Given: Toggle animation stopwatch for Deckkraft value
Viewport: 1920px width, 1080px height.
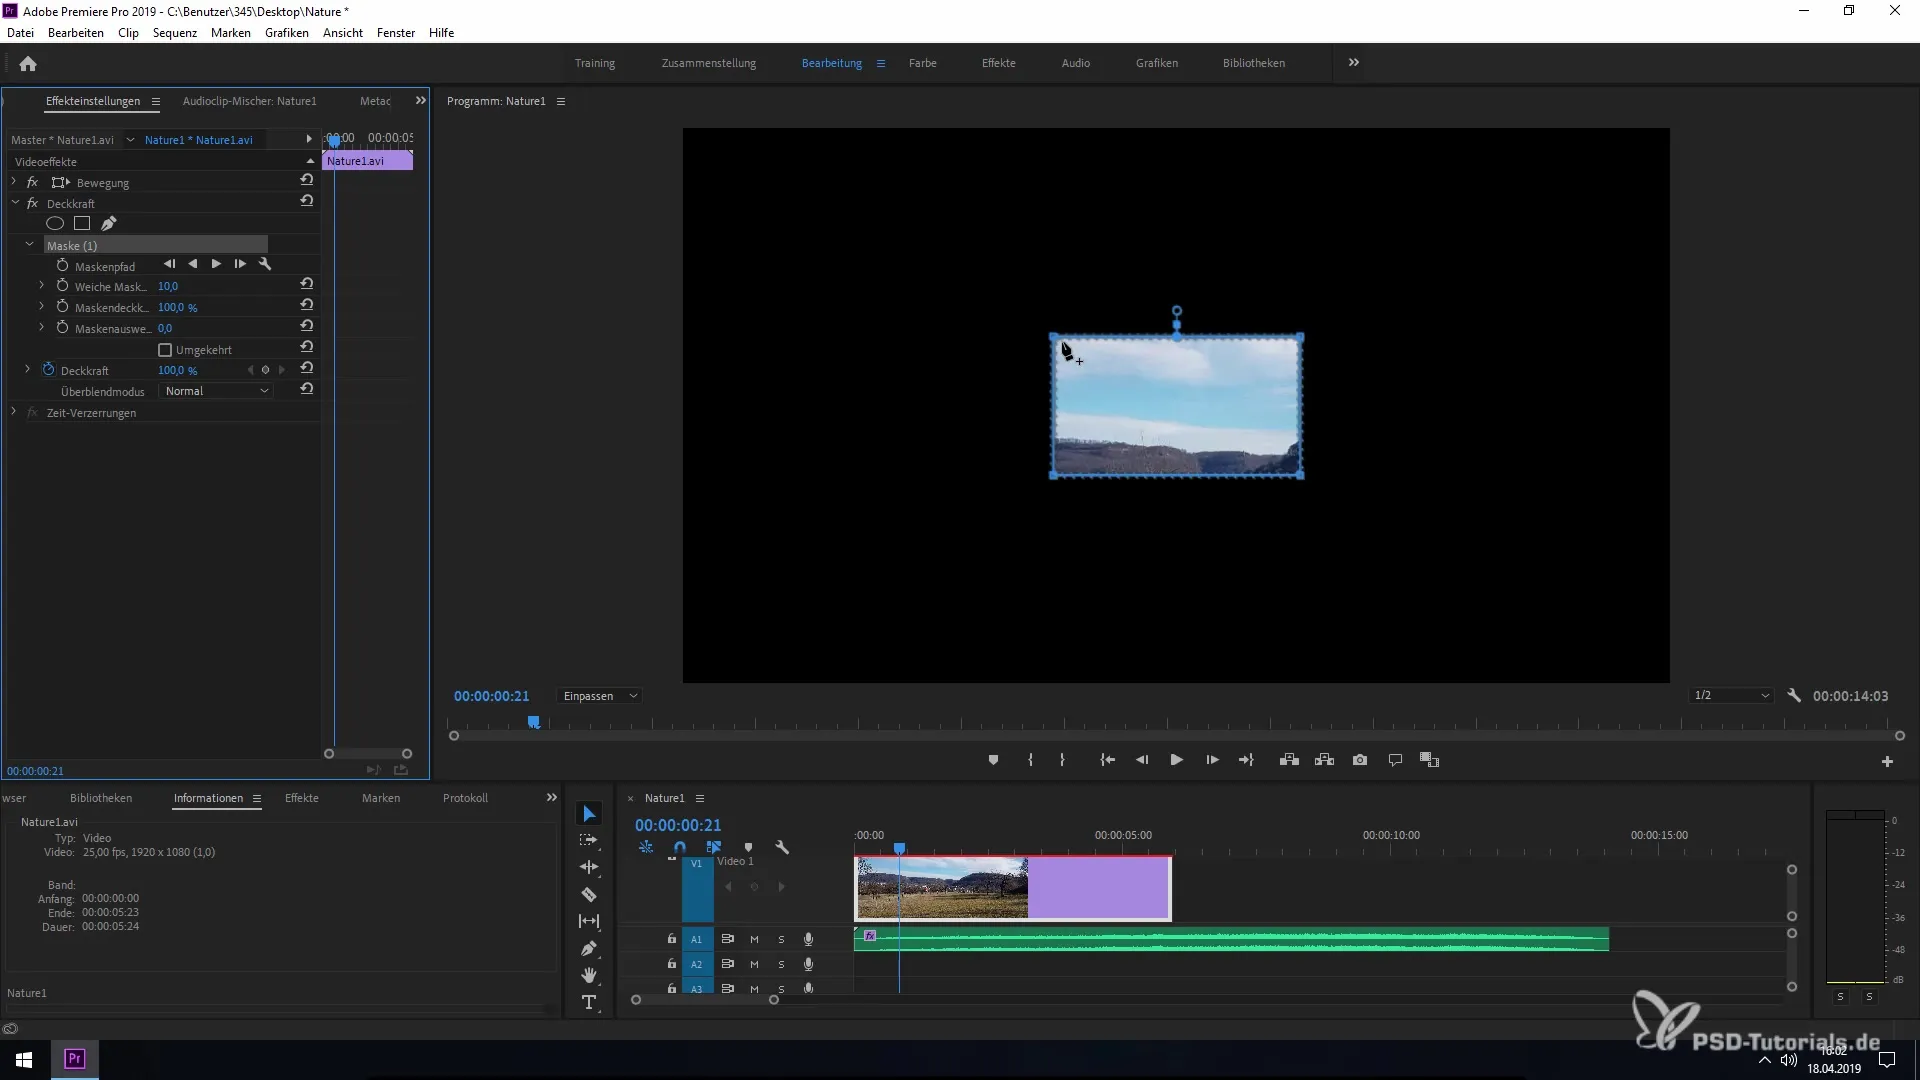Looking at the screenshot, I should 48,370.
